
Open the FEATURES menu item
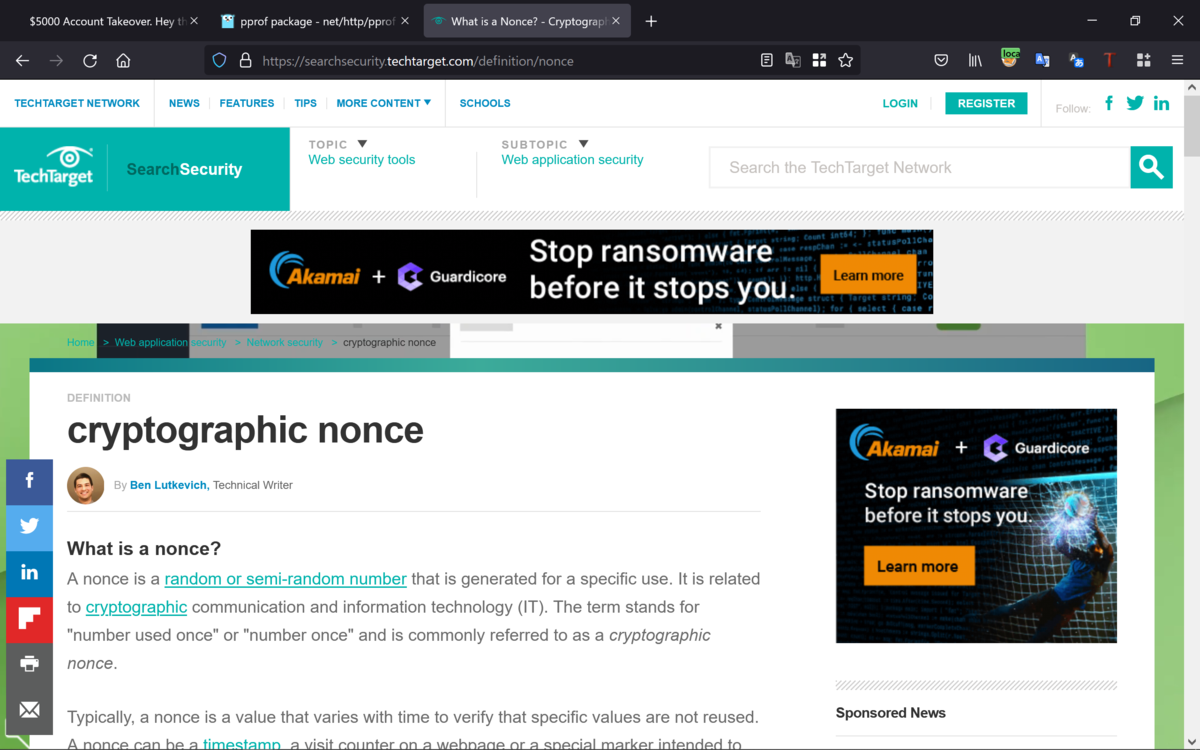pos(247,103)
